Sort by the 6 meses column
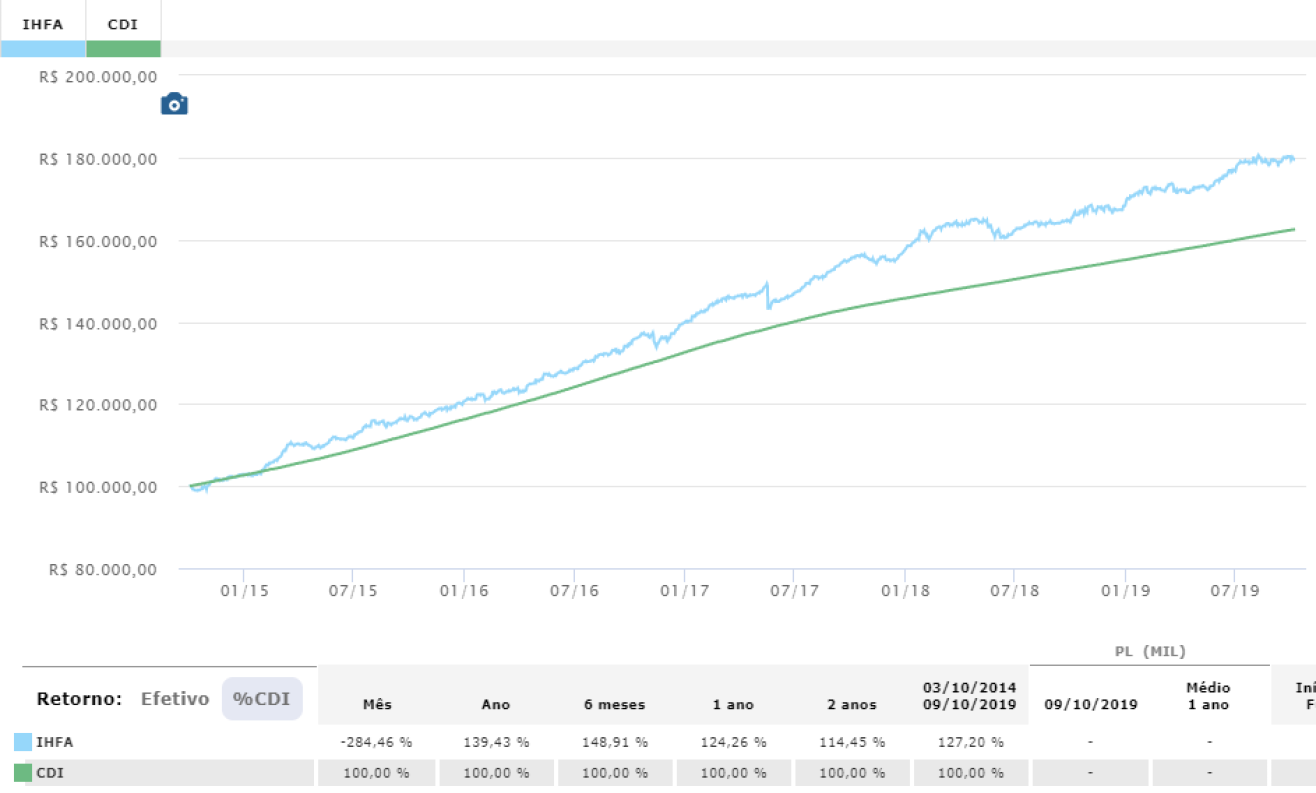 click(614, 704)
